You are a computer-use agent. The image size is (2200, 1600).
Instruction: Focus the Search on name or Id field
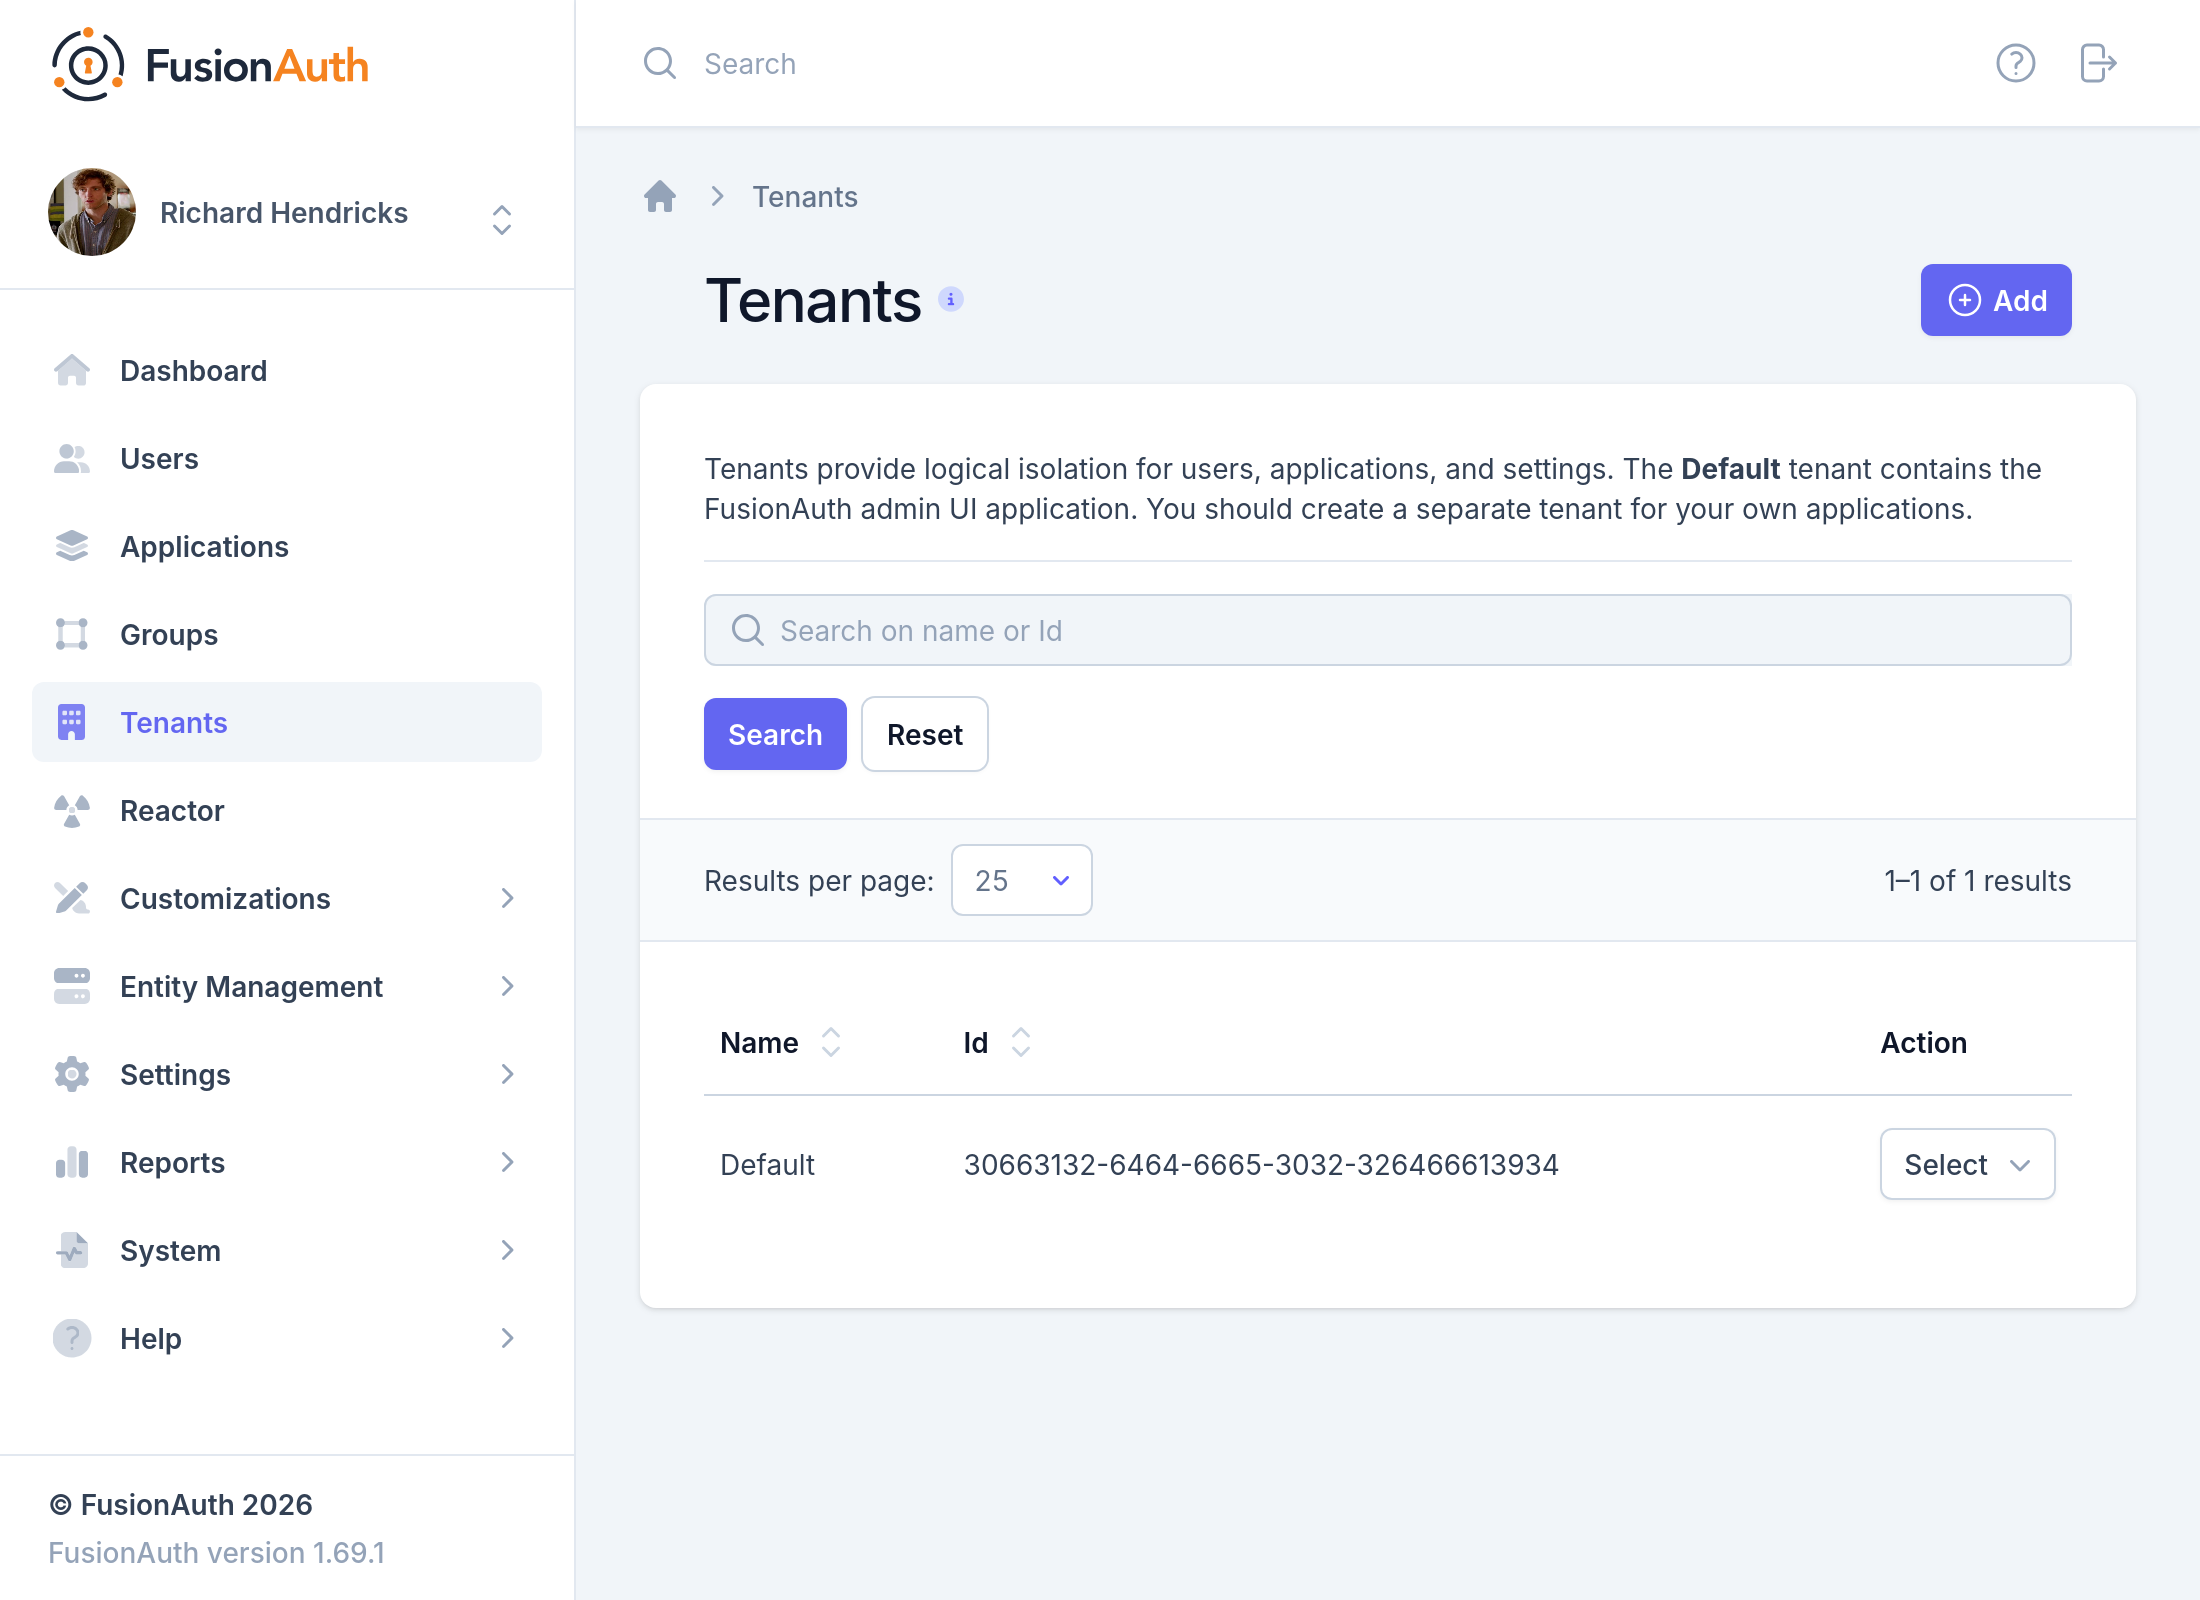click(1388, 630)
